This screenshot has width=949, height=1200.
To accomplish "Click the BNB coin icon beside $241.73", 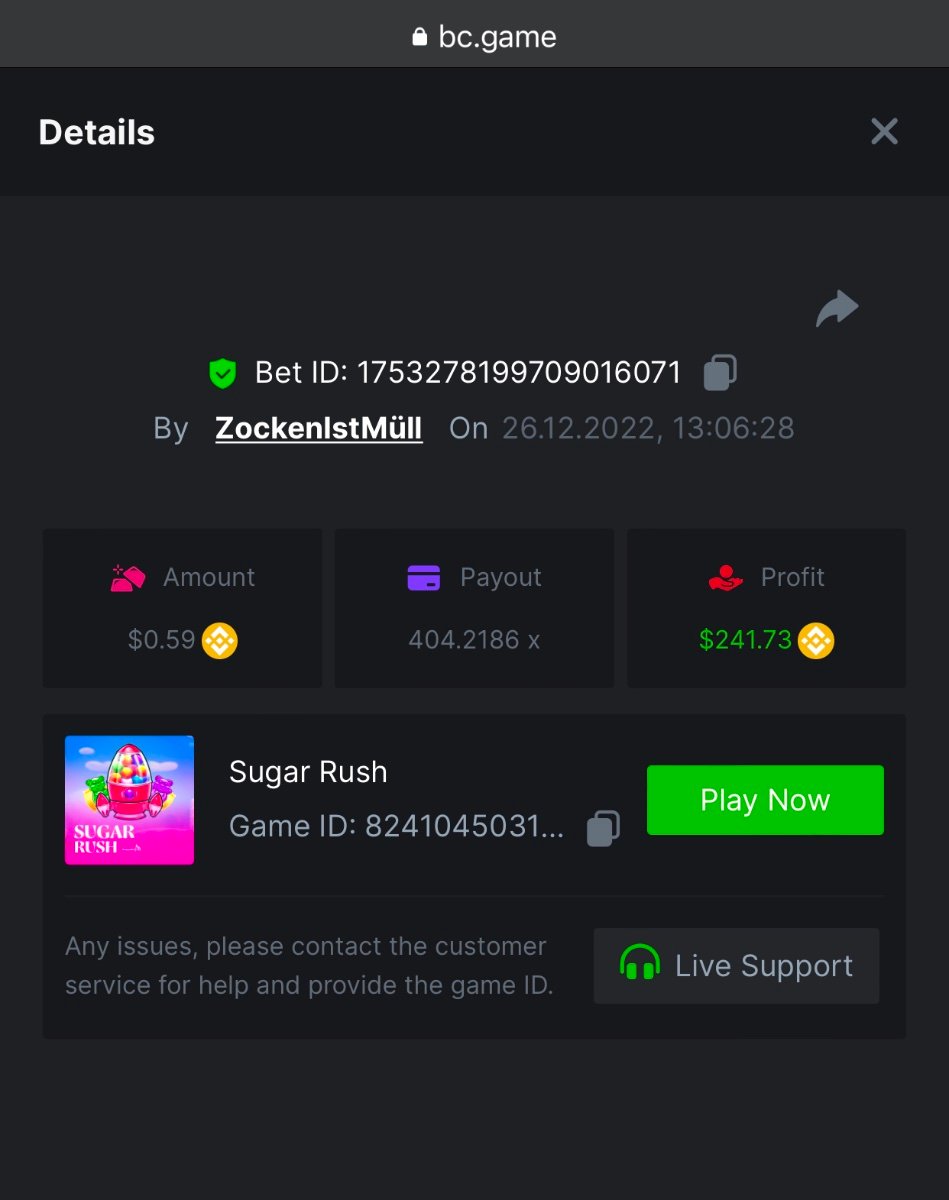I will click(x=816, y=640).
